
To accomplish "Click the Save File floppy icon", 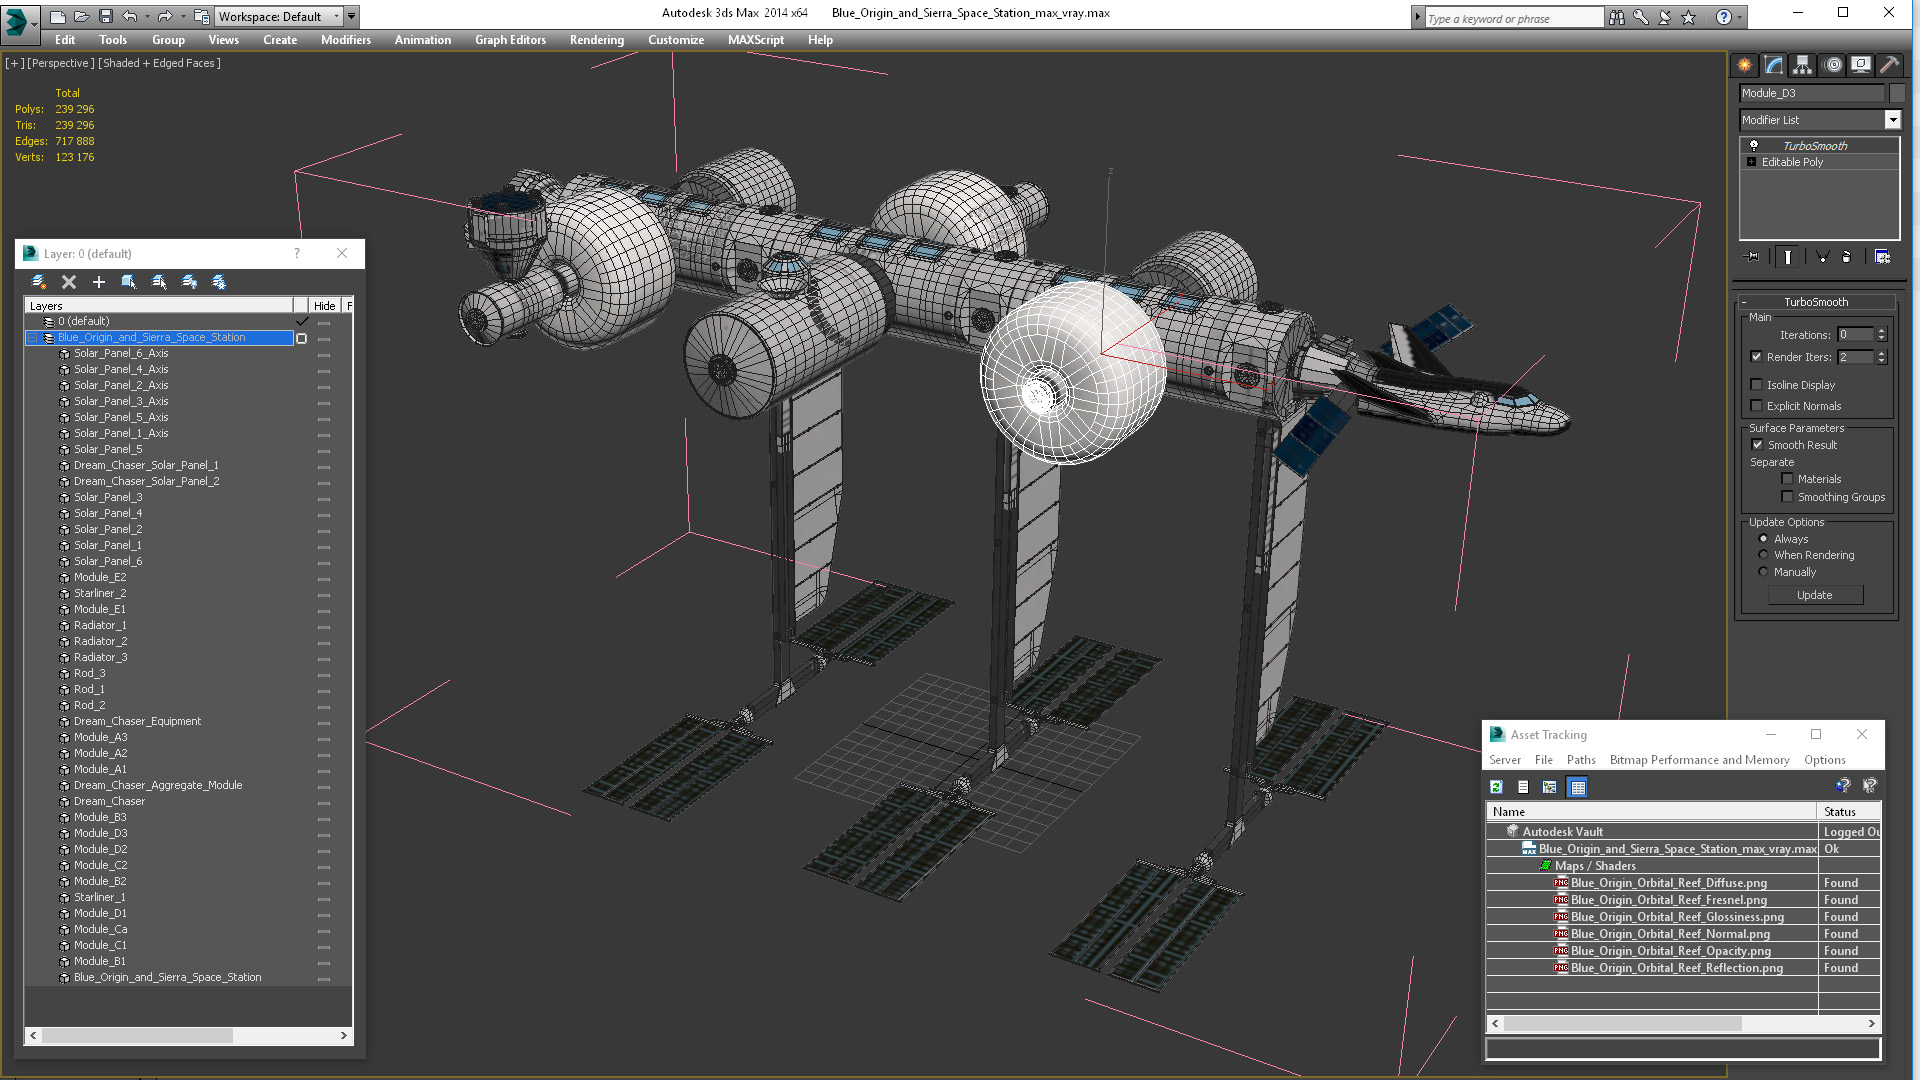I will coord(105,16).
